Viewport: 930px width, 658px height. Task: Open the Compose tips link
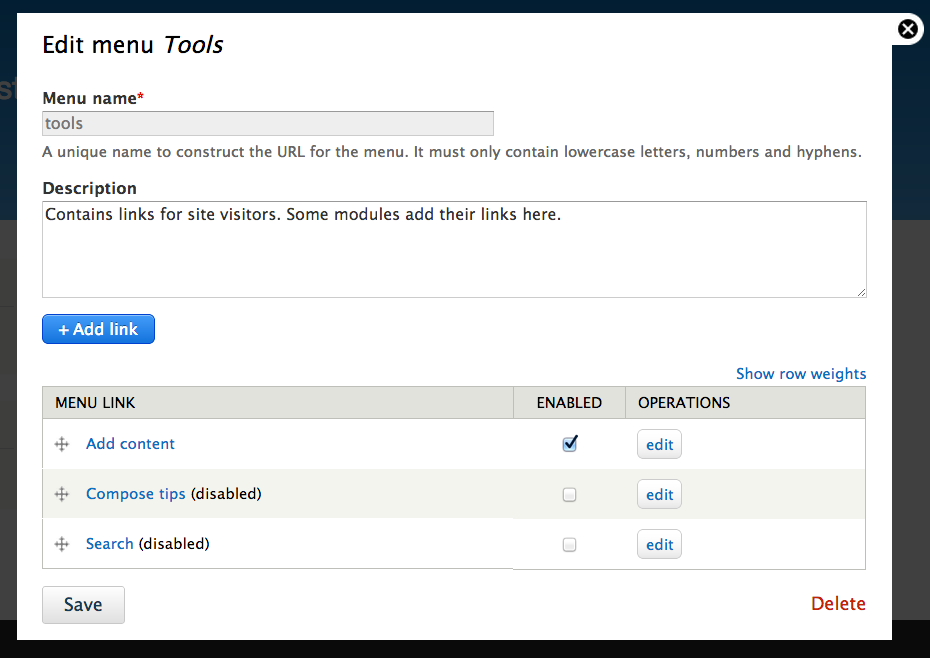click(x=136, y=494)
